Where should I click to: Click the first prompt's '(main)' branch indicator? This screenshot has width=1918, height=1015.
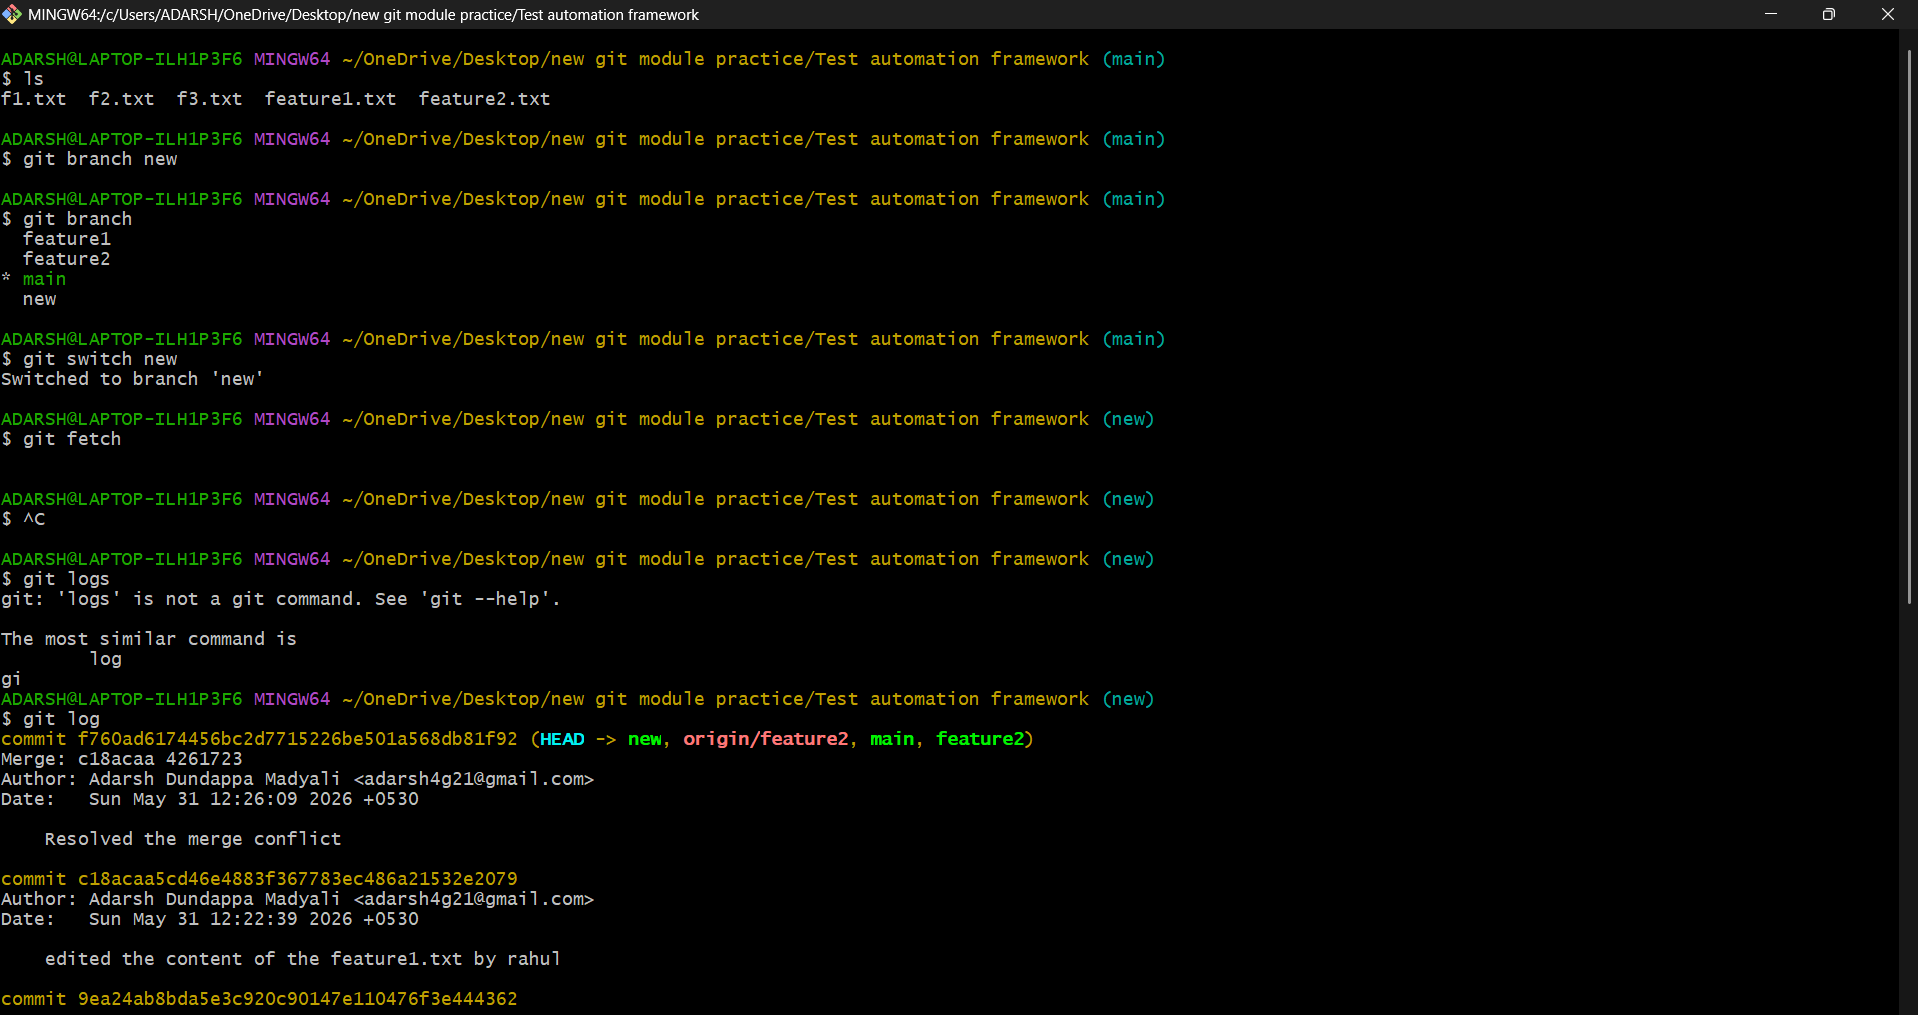tap(1134, 59)
